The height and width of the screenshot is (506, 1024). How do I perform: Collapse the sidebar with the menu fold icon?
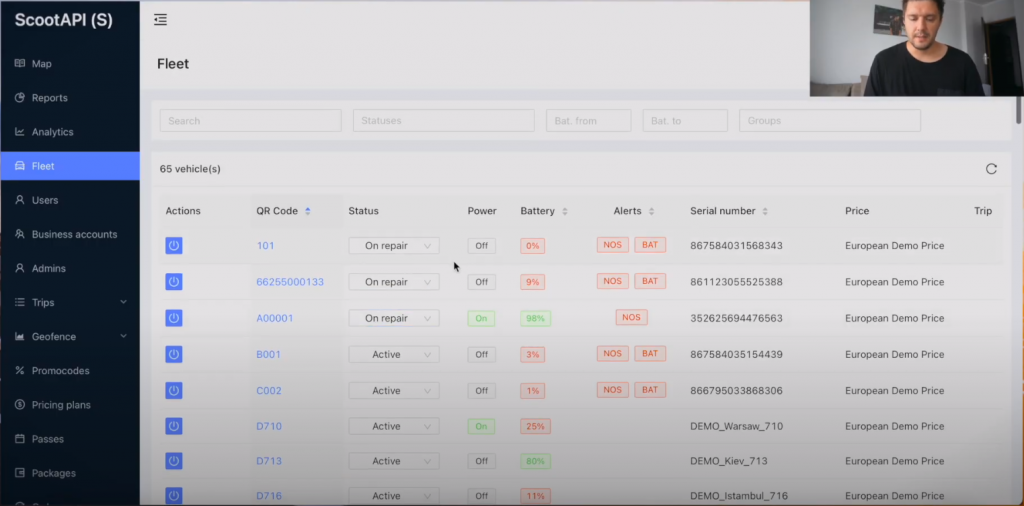click(160, 19)
